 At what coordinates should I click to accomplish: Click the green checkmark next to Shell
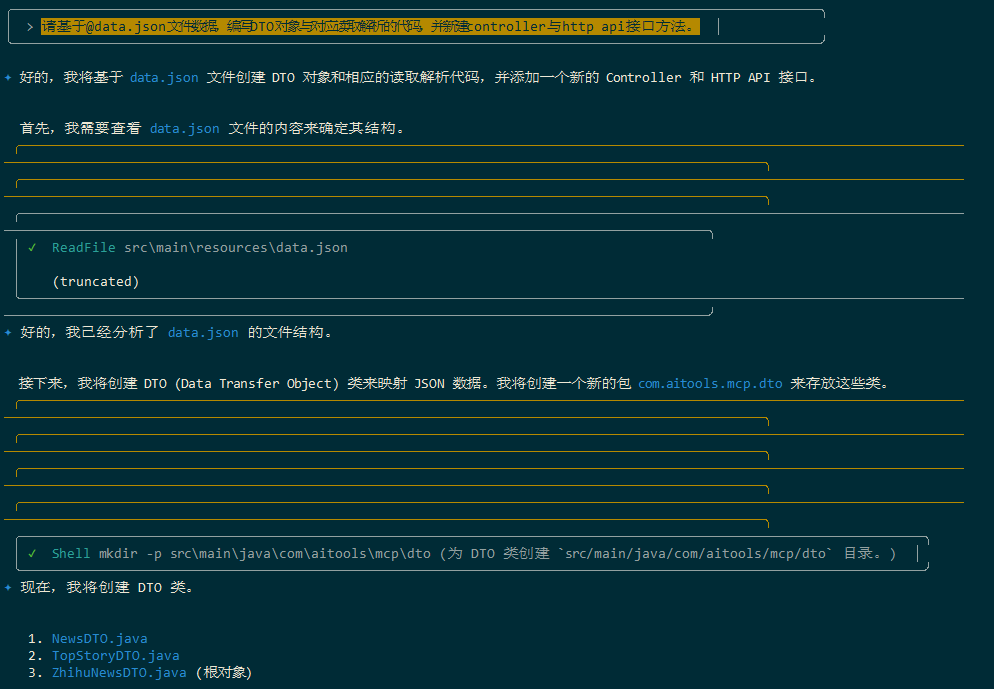click(33, 553)
